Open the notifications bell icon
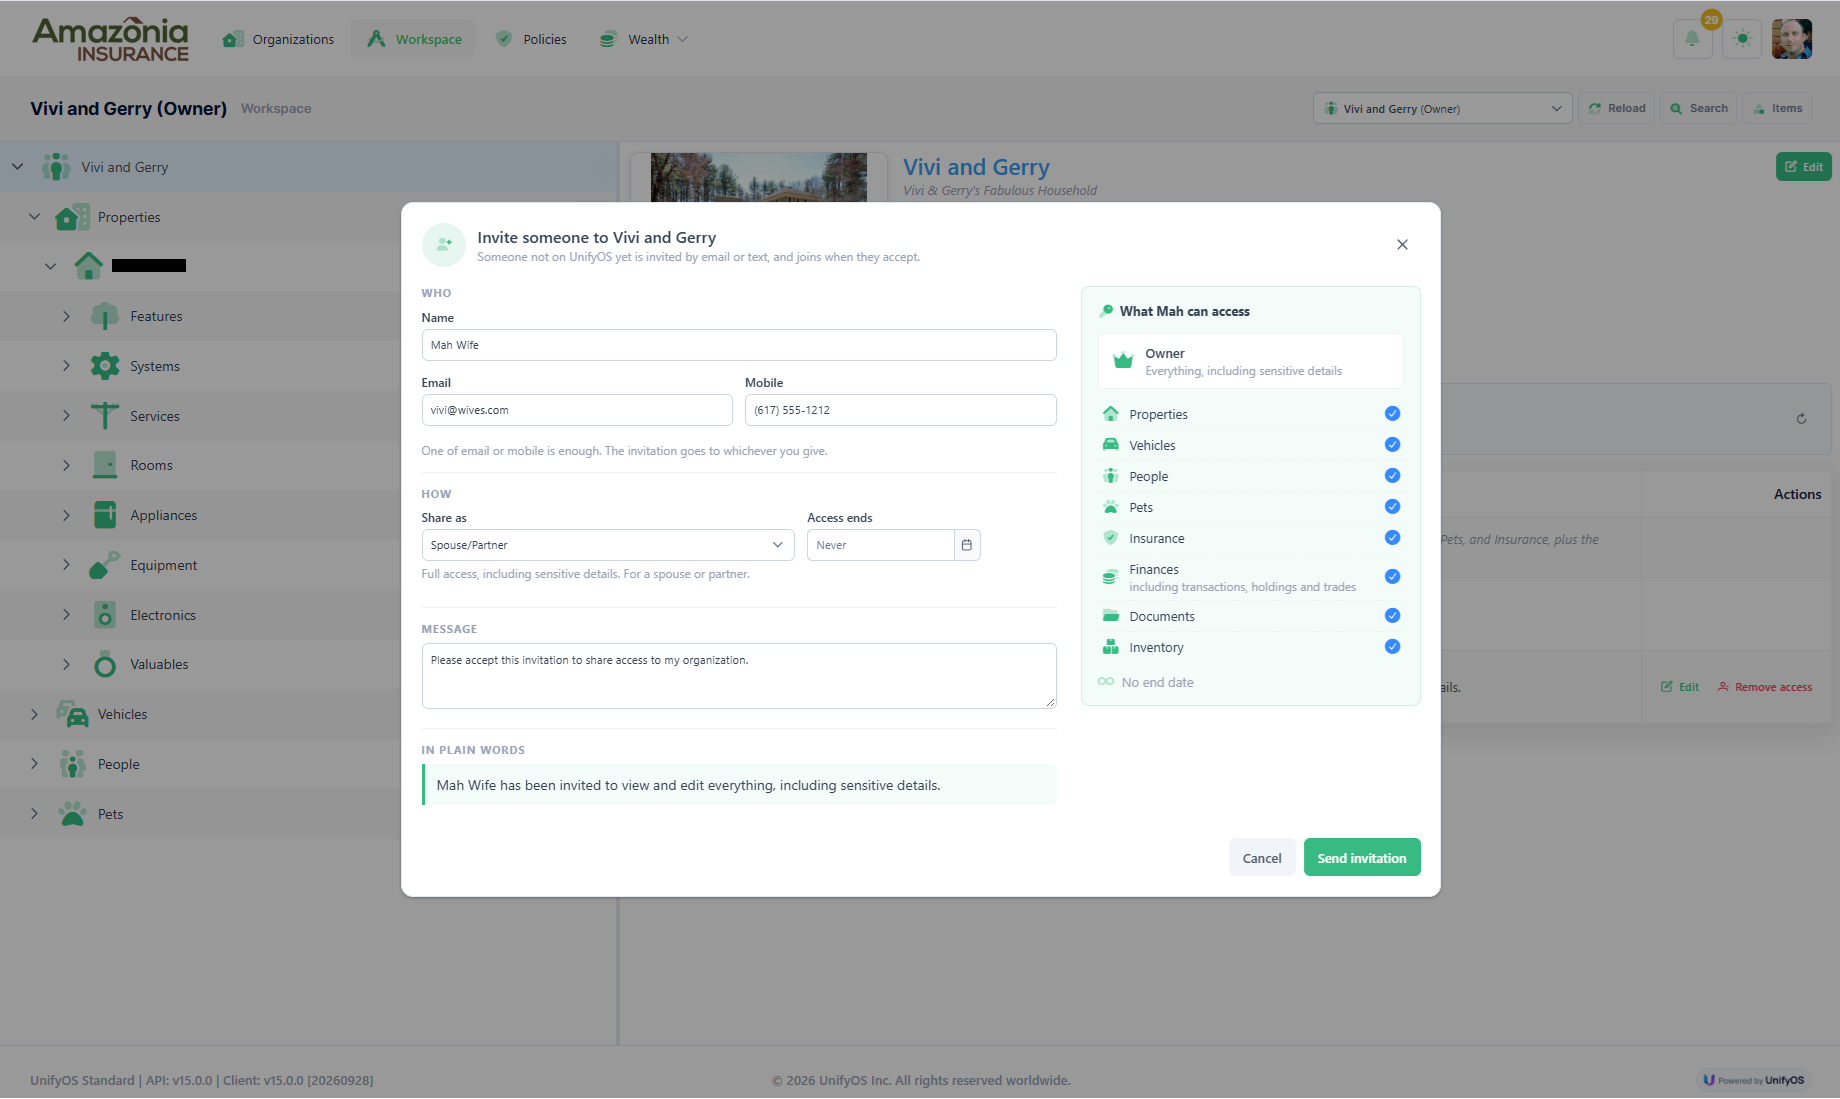The width and height of the screenshot is (1840, 1099). click(1692, 39)
